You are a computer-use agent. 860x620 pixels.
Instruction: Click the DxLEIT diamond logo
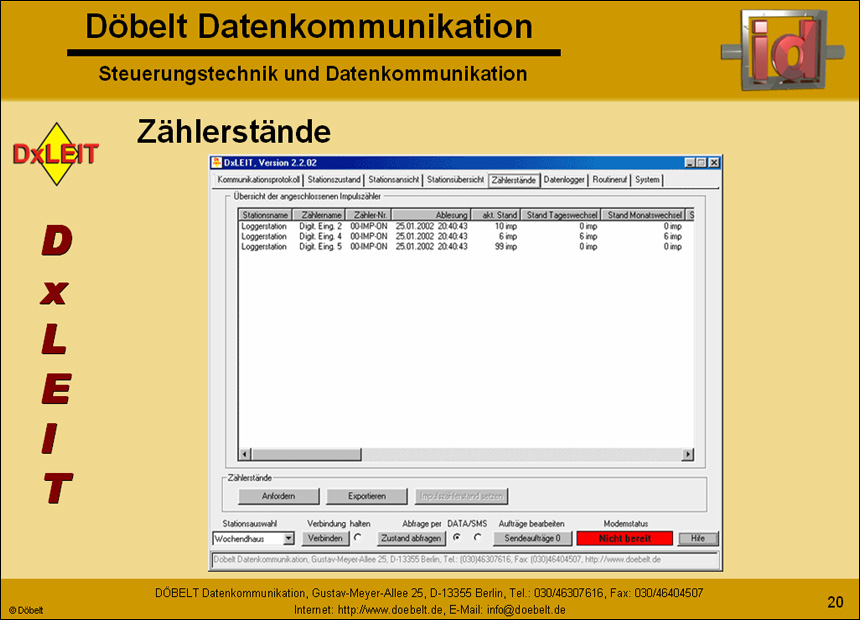tap(55, 154)
